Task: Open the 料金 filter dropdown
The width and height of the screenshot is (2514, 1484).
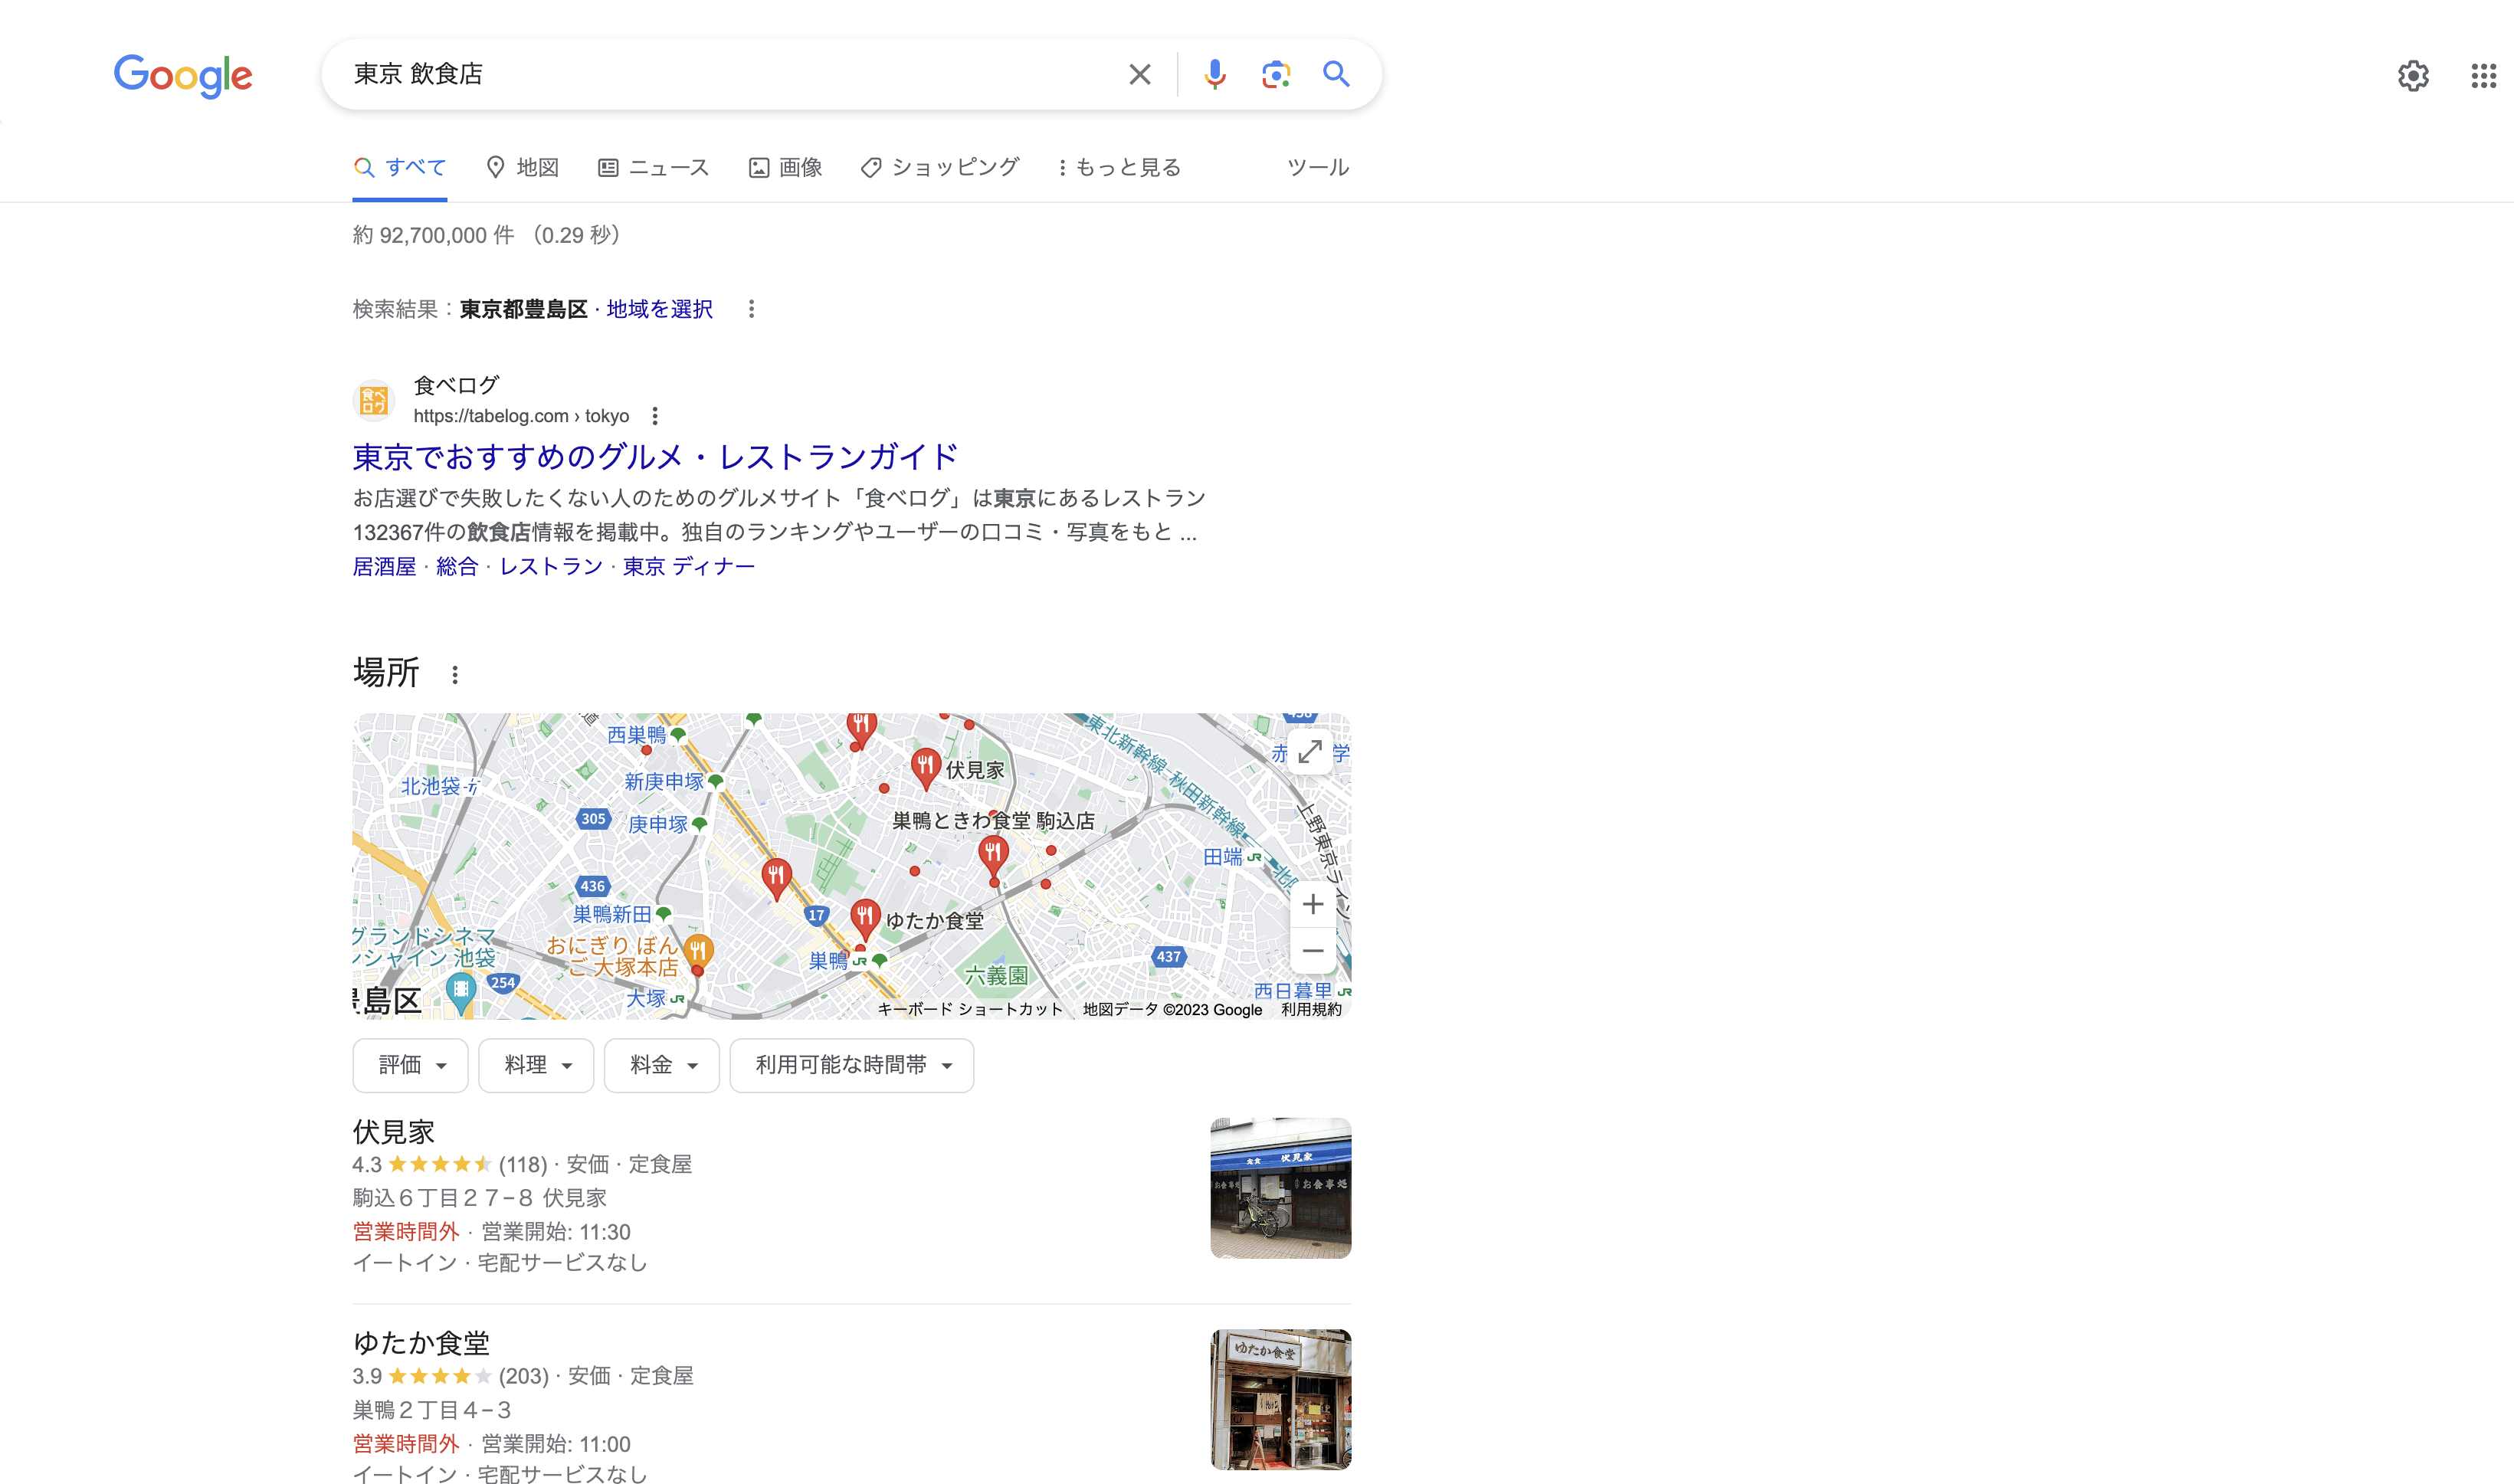Action: click(x=662, y=1065)
